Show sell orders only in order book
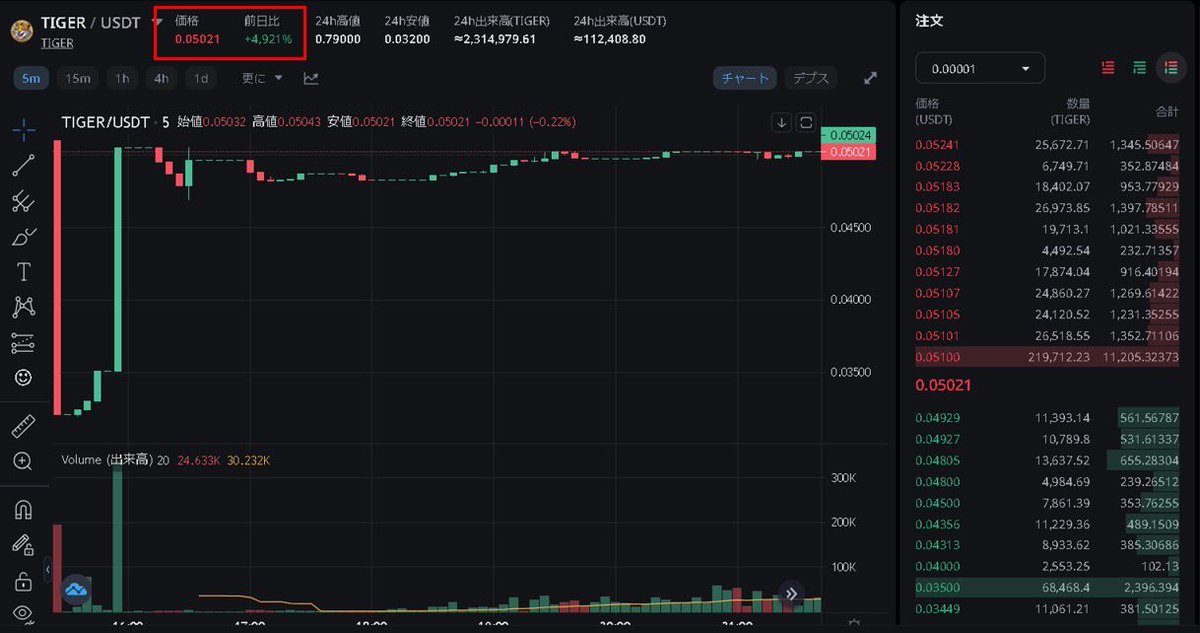Viewport: 1200px width, 633px height. (1108, 68)
